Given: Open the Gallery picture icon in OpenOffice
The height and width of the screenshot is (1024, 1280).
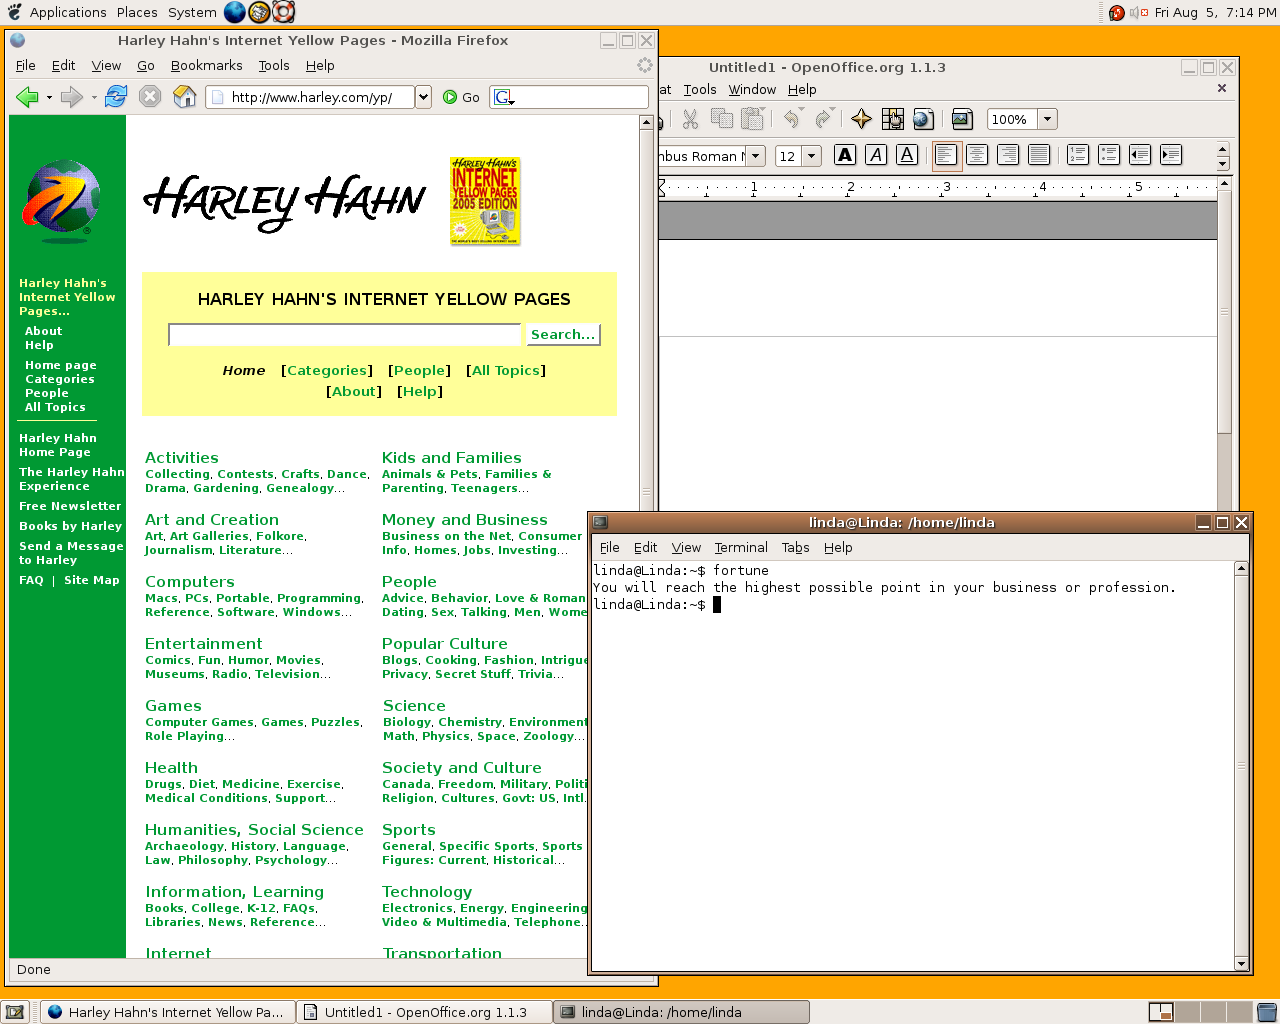Looking at the screenshot, I should (962, 119).
